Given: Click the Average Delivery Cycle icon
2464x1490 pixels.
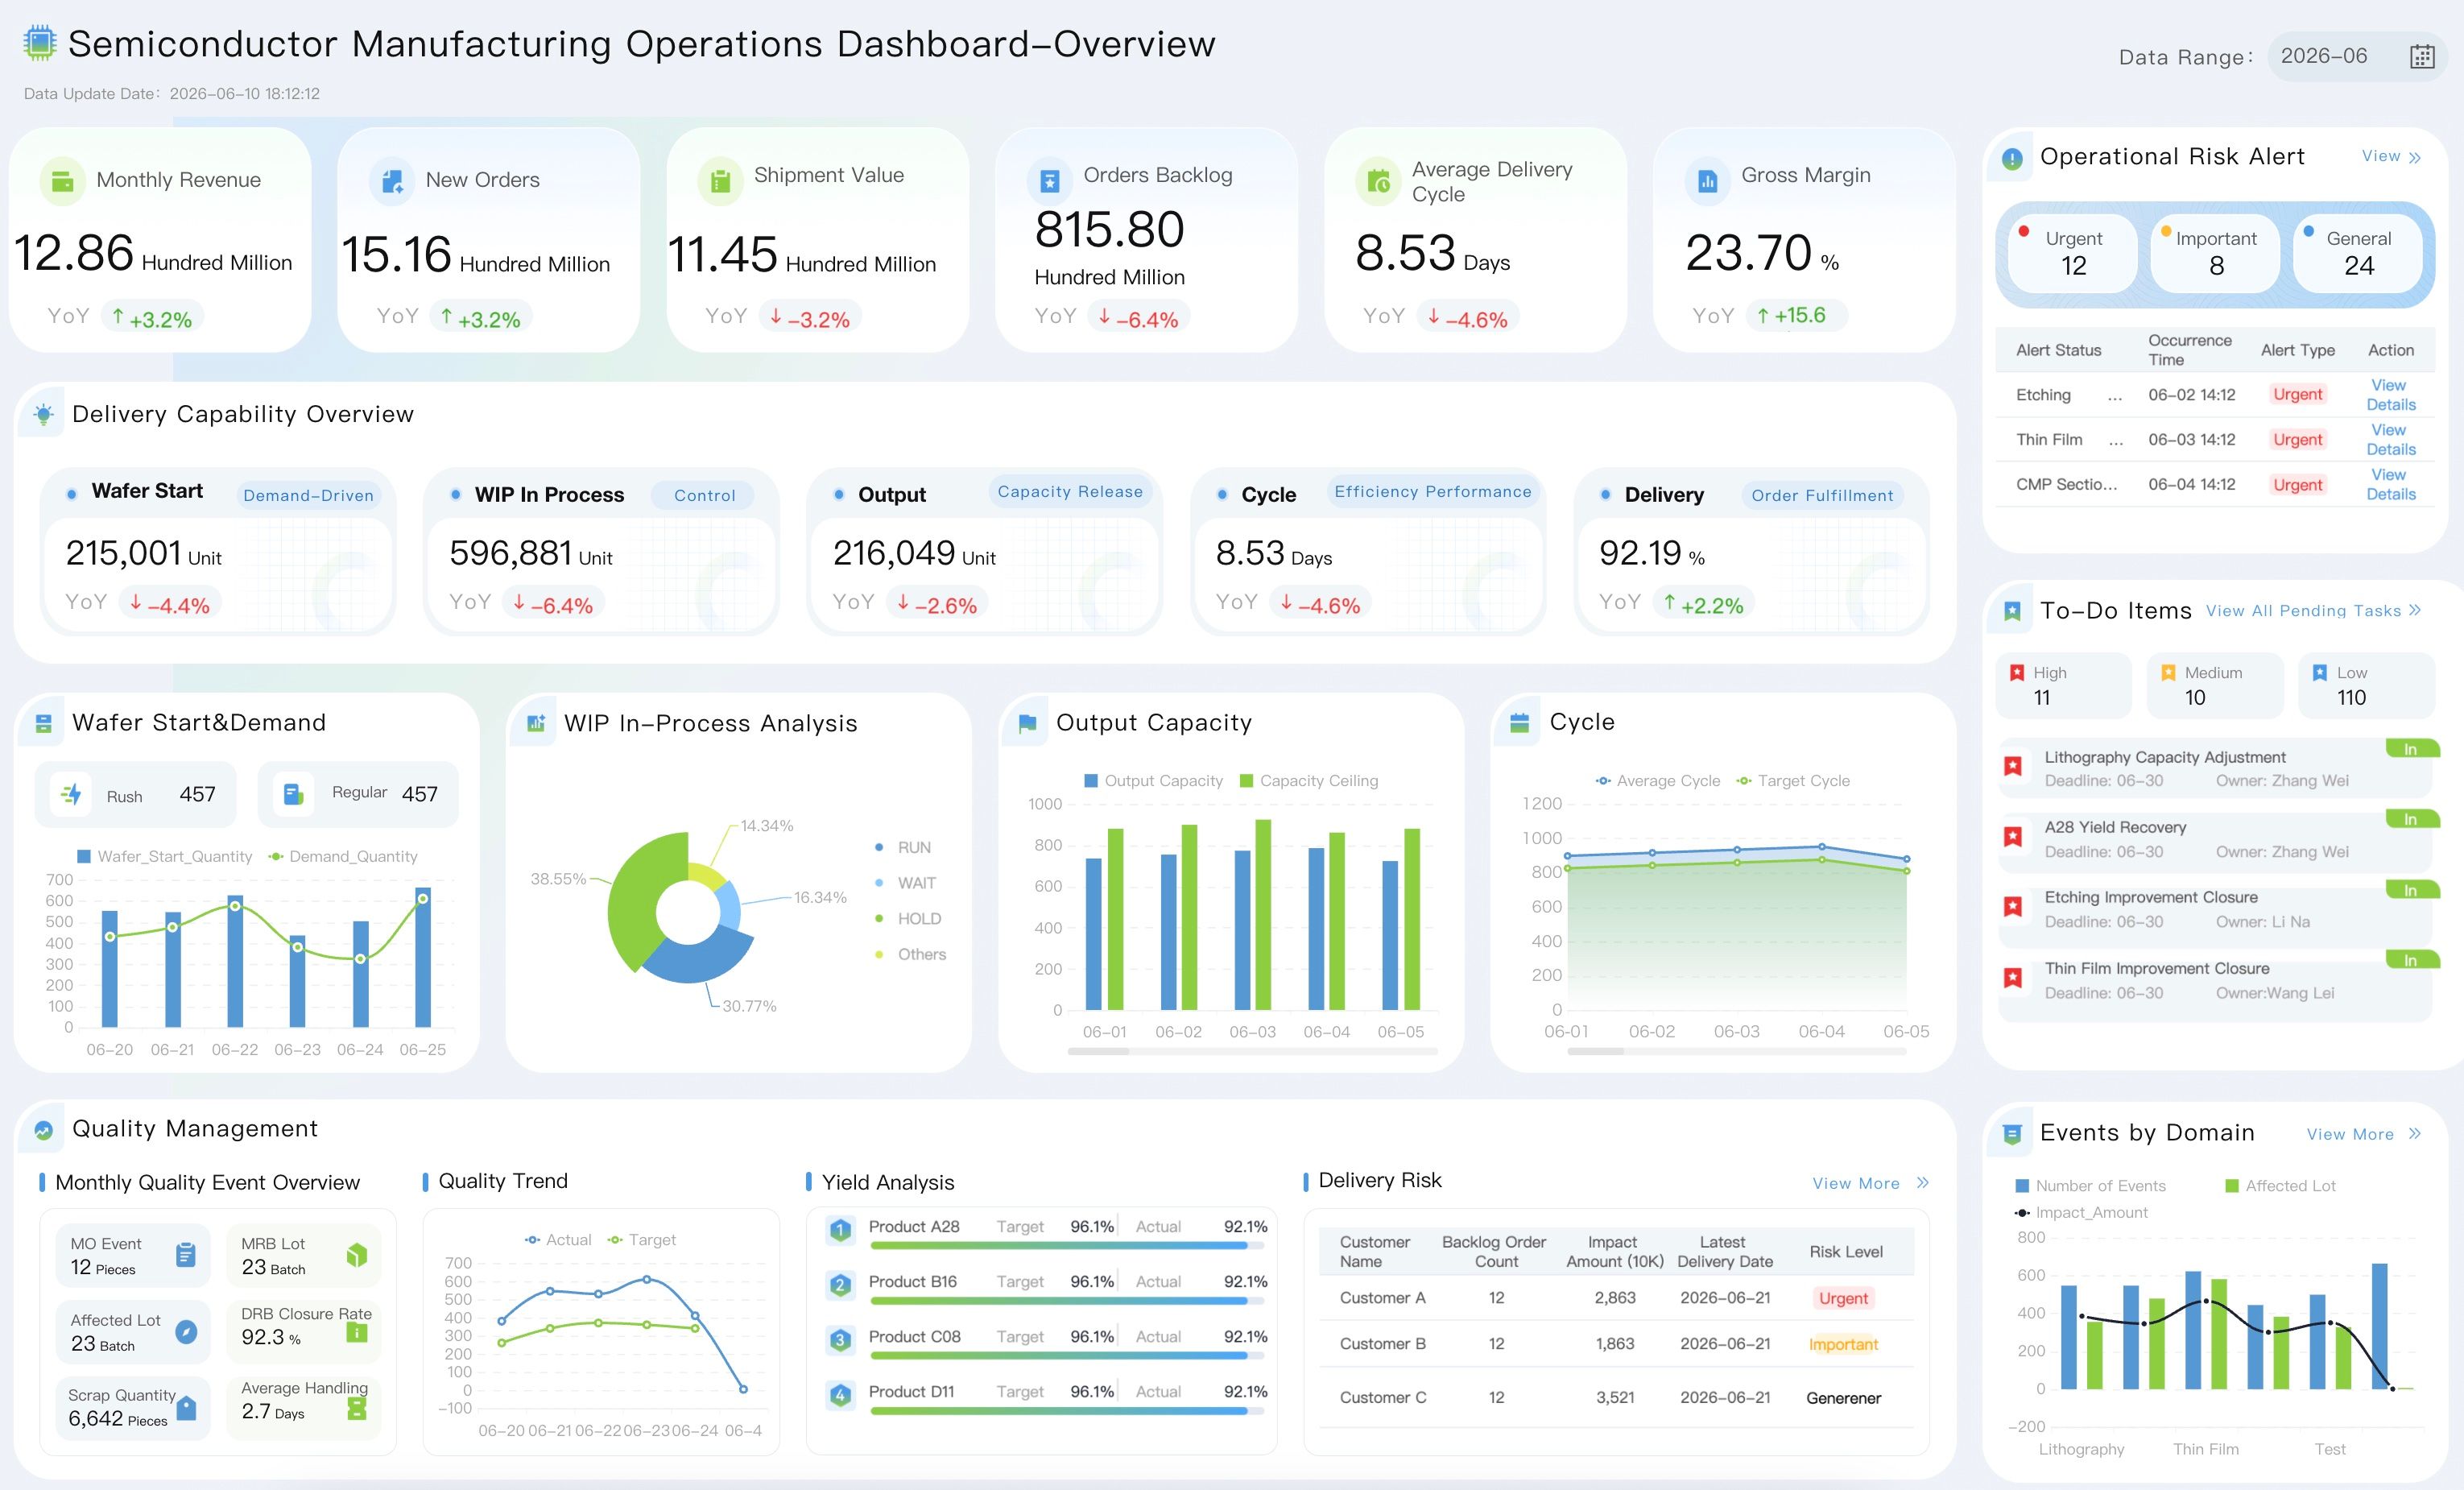Looking at the screenshot, I should coord(1378,181).
